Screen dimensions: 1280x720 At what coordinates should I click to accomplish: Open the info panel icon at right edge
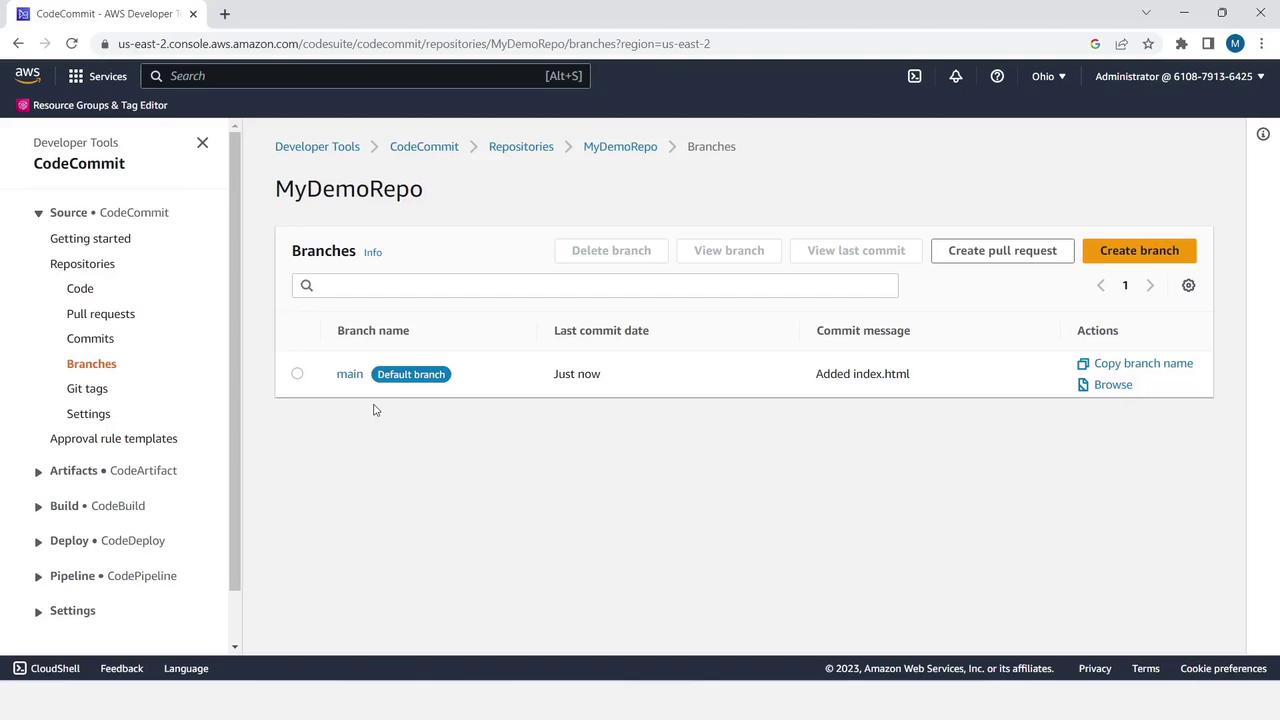pos(1263,134)
